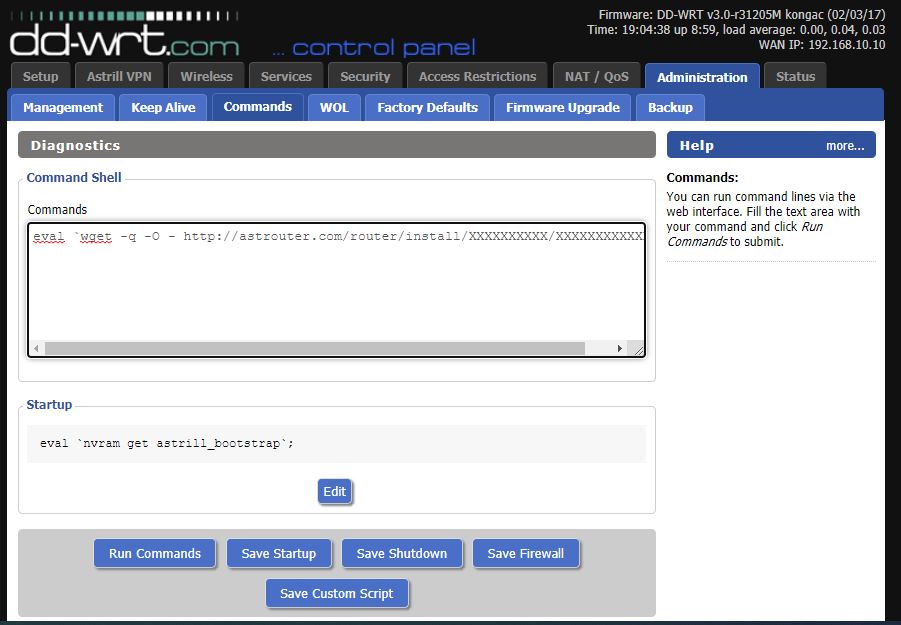The width and height of the screenshot is (901, 625).
Task: Click the Save Startup button
Action: (279, 553)
